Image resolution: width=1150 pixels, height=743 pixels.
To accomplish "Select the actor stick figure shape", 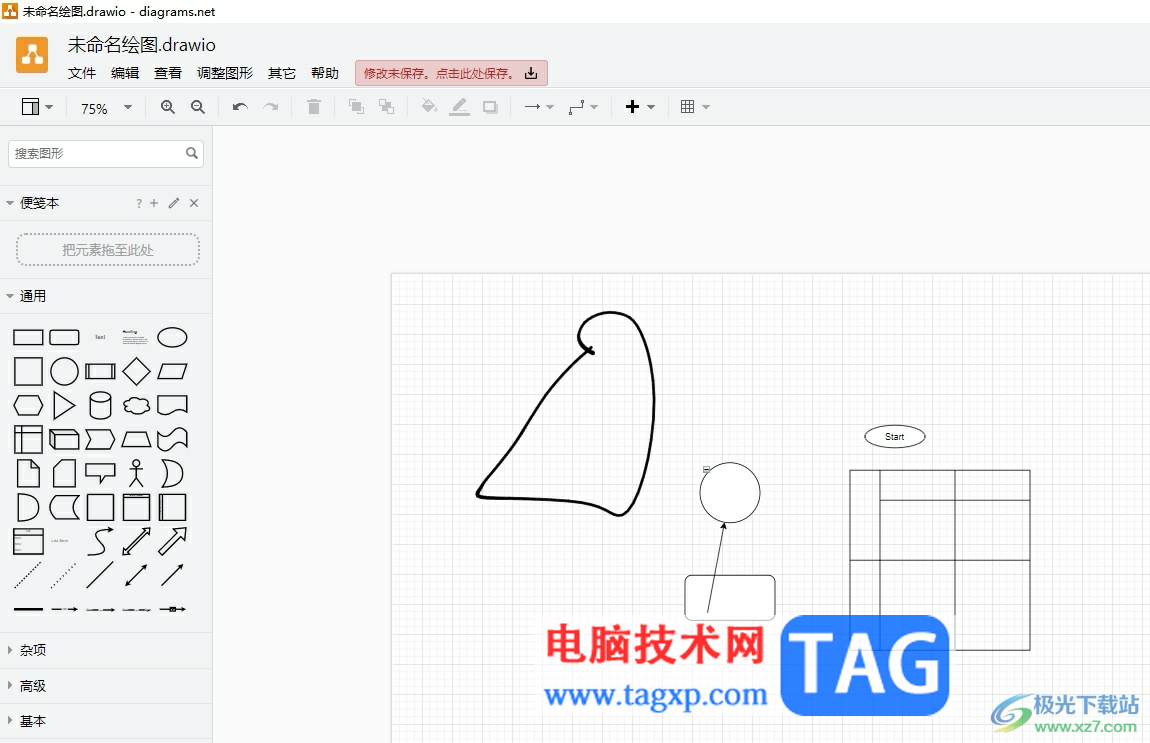I will pos(136,473).
